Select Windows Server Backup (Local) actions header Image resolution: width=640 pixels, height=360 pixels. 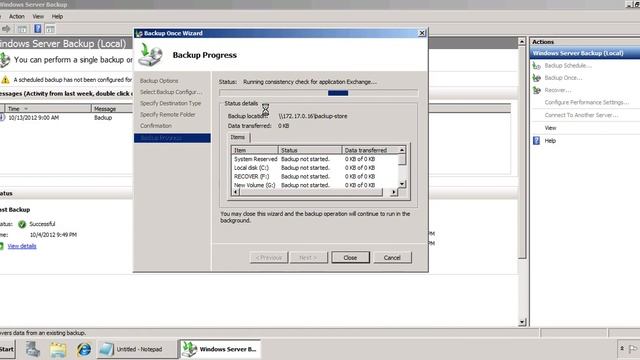(585, 53)
